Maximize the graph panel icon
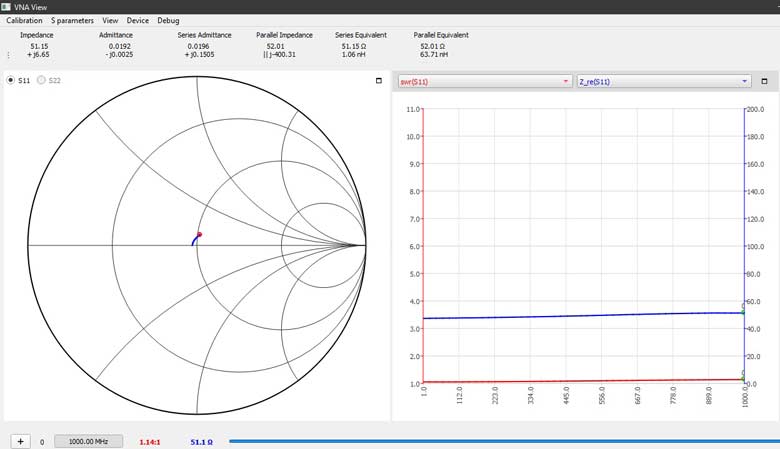Screen dimensions: 780x449 (764, 81)
